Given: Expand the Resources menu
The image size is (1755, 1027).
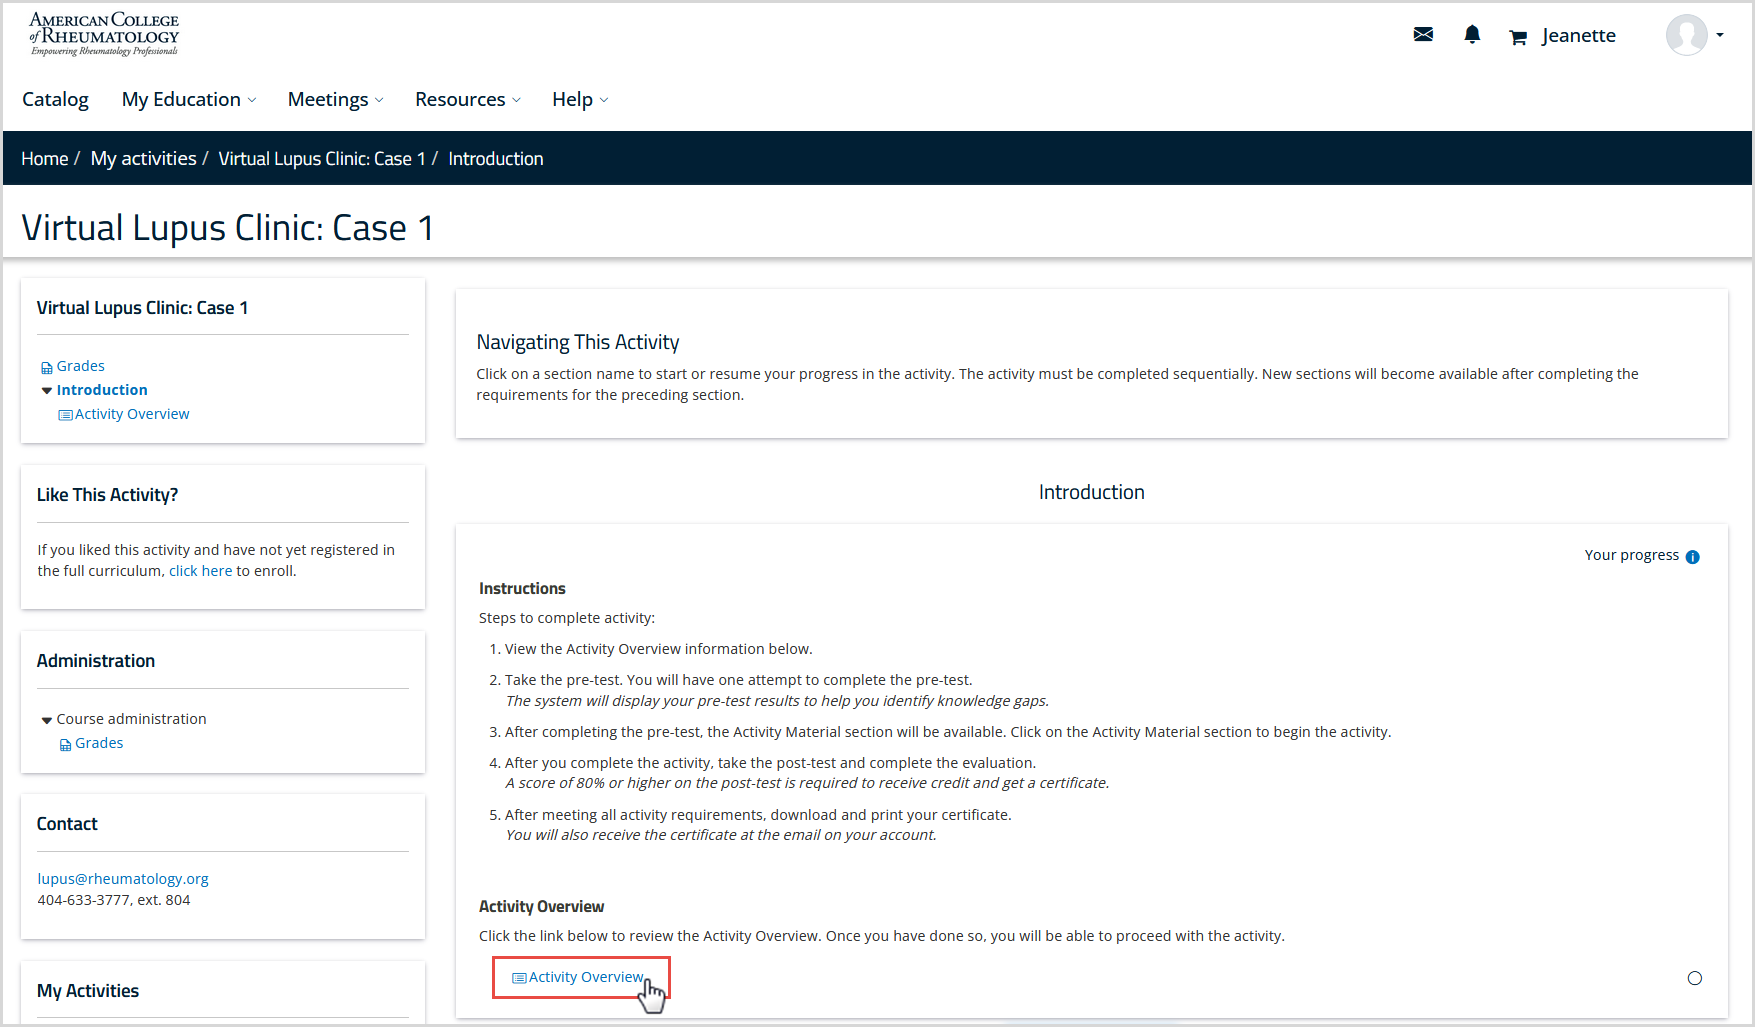Looking at the screenshot, I should (468, 99).
